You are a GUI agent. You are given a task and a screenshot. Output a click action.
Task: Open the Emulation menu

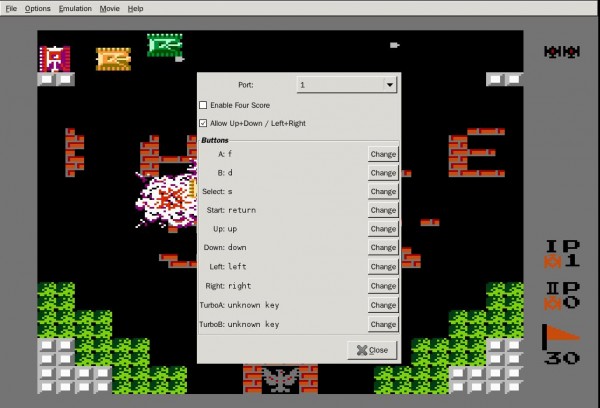click(x=75, y=8)
